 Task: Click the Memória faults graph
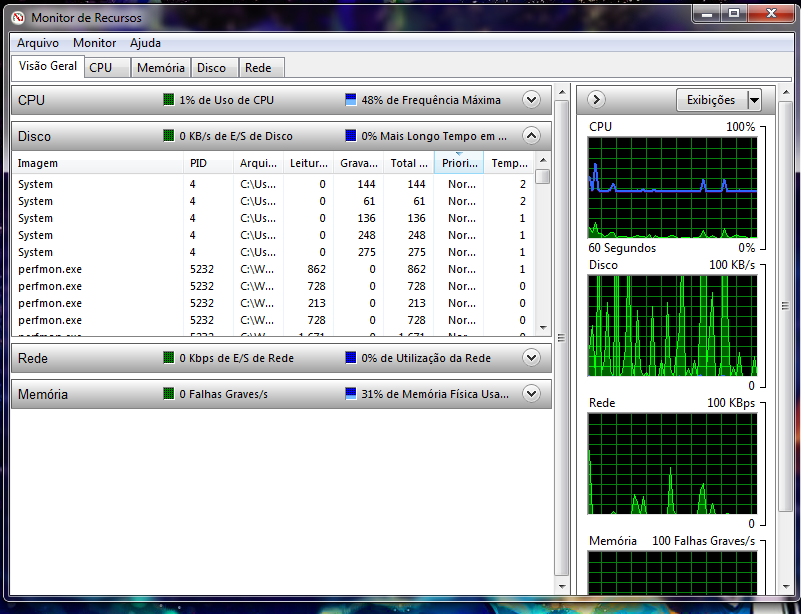pos(672,572)
